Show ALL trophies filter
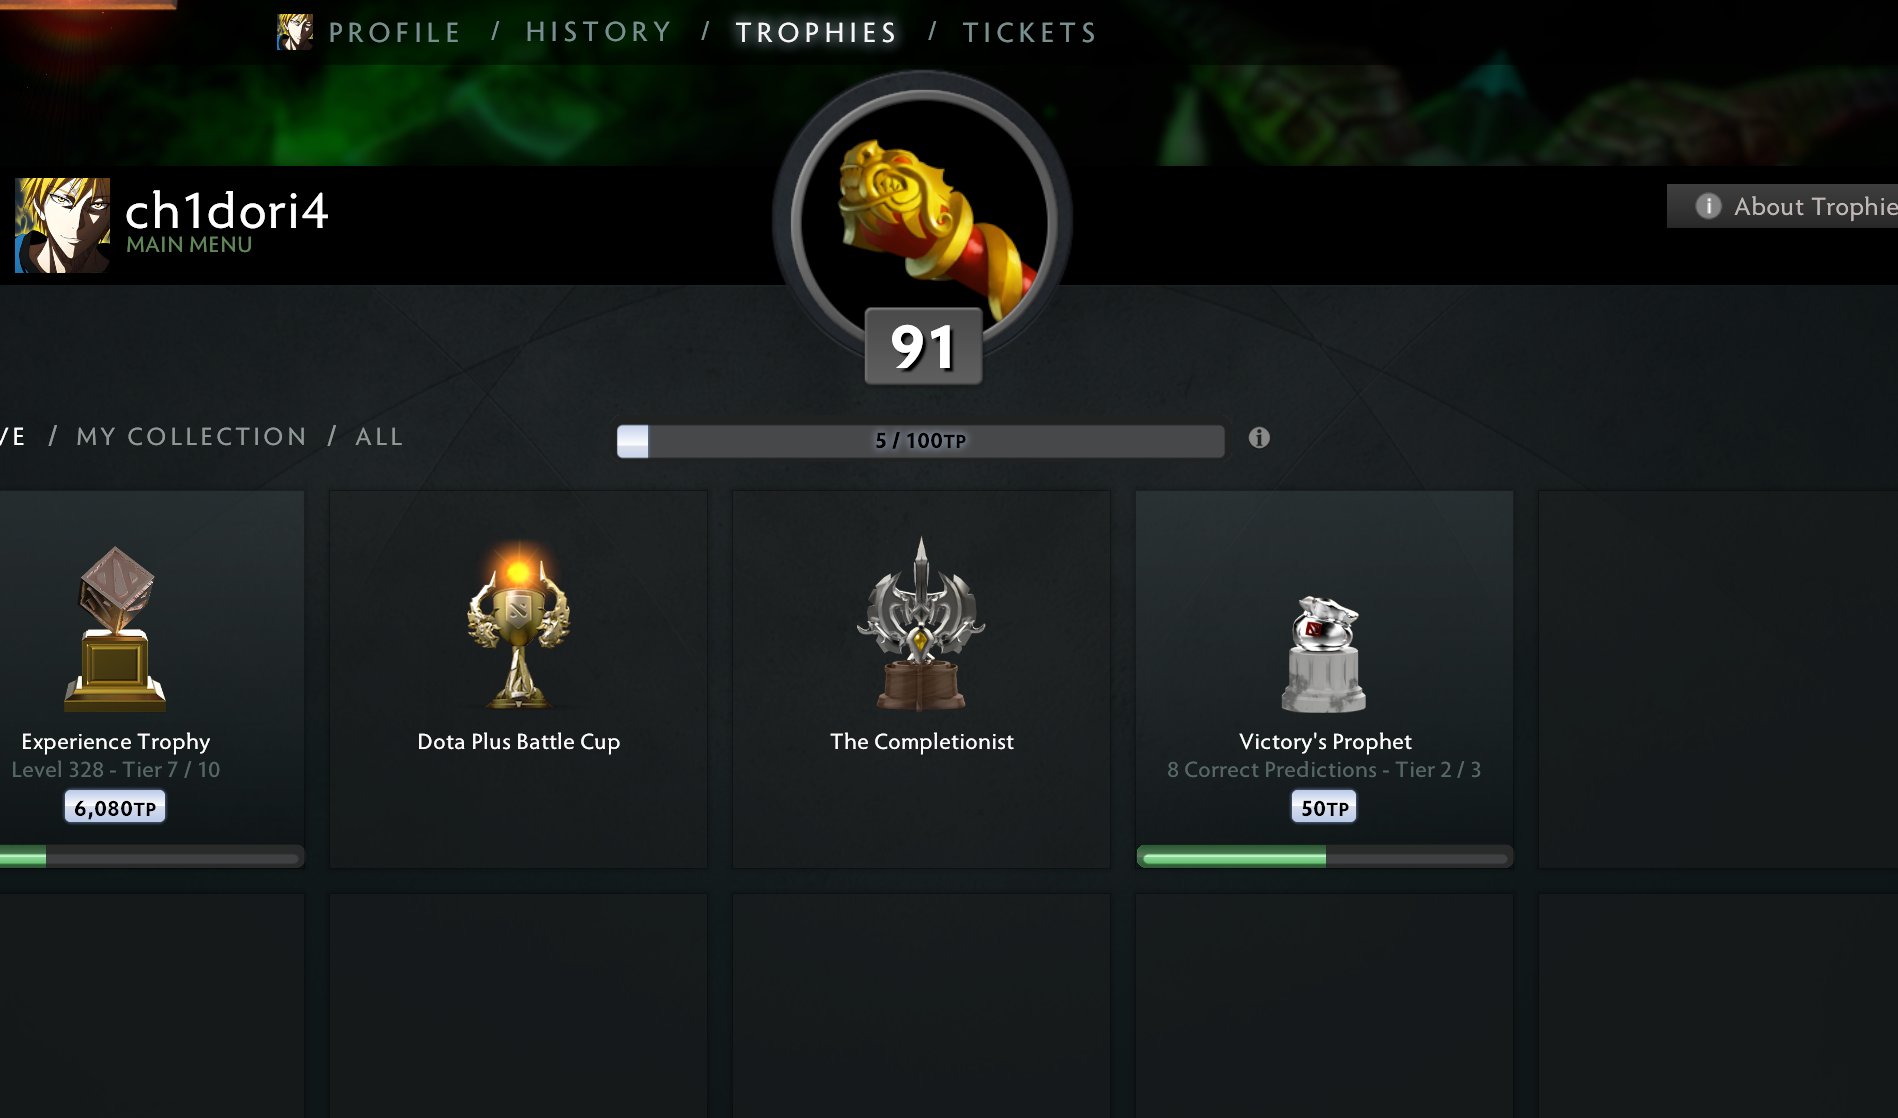The height and width of the screenshot is (1118, 1898). point(379,437)
